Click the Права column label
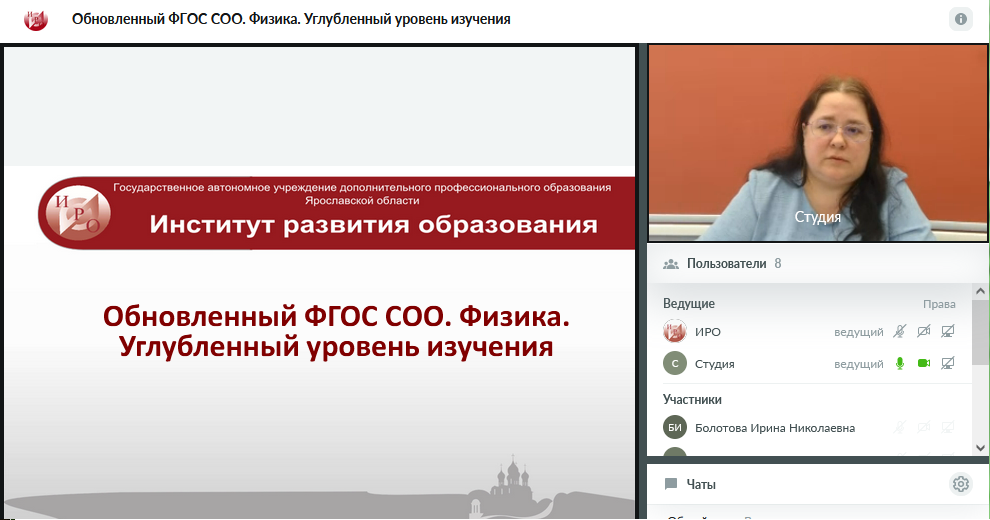Screen dimensions: 990x520 939,304
